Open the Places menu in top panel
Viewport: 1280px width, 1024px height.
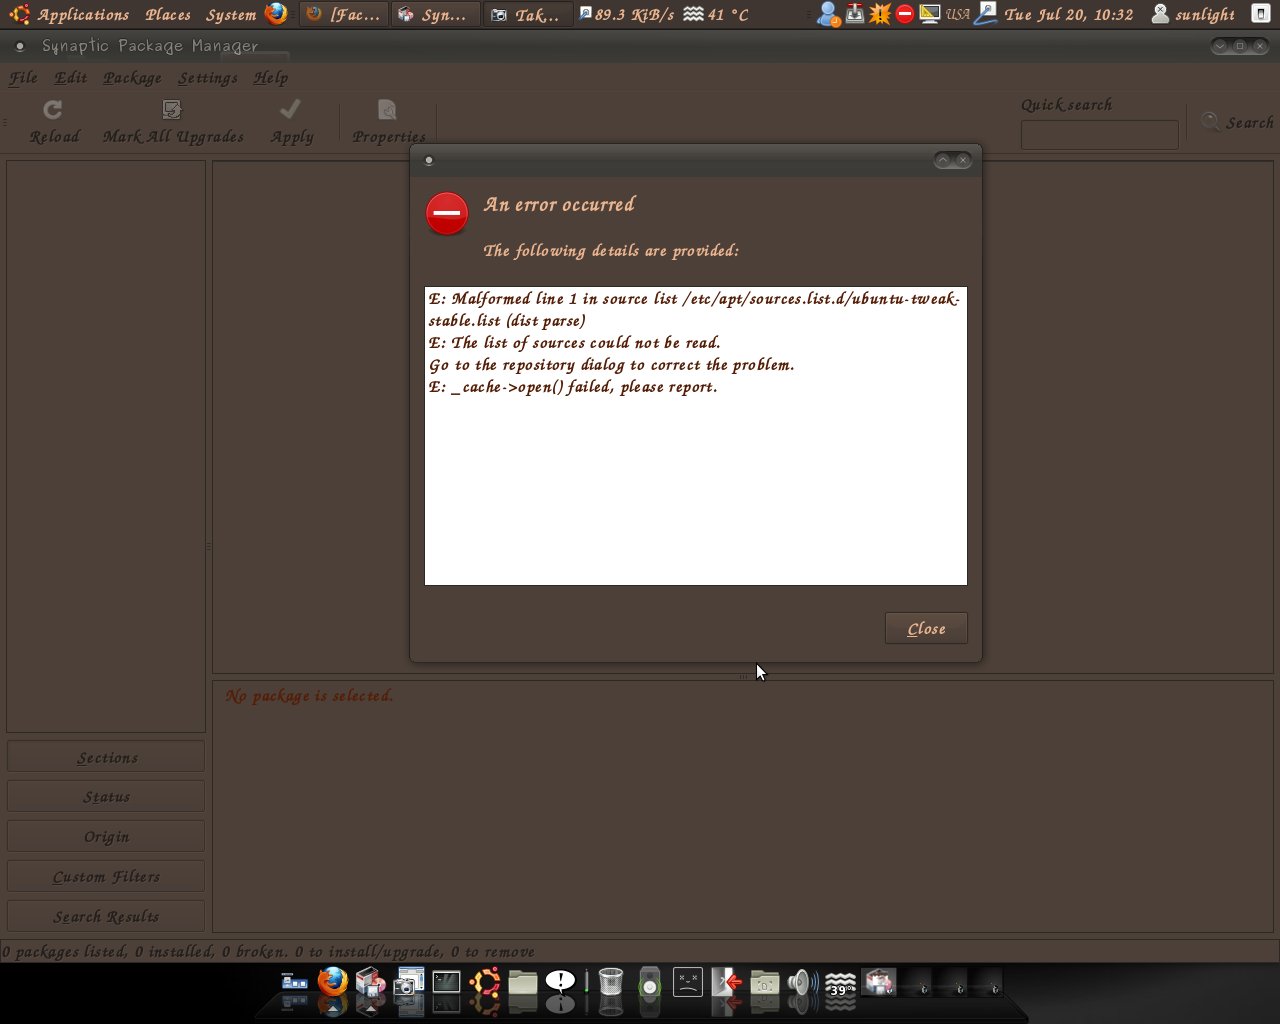point(168,14)
